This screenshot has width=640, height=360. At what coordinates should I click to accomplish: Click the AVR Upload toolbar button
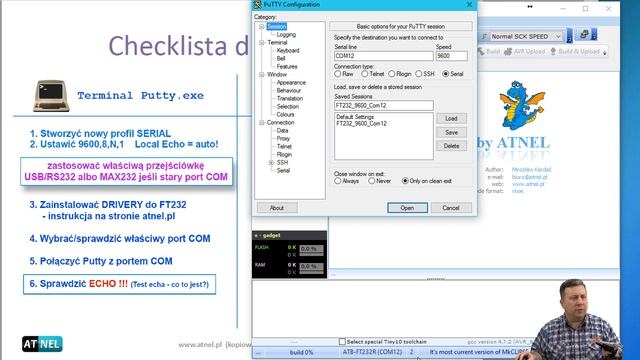[524, 51]
